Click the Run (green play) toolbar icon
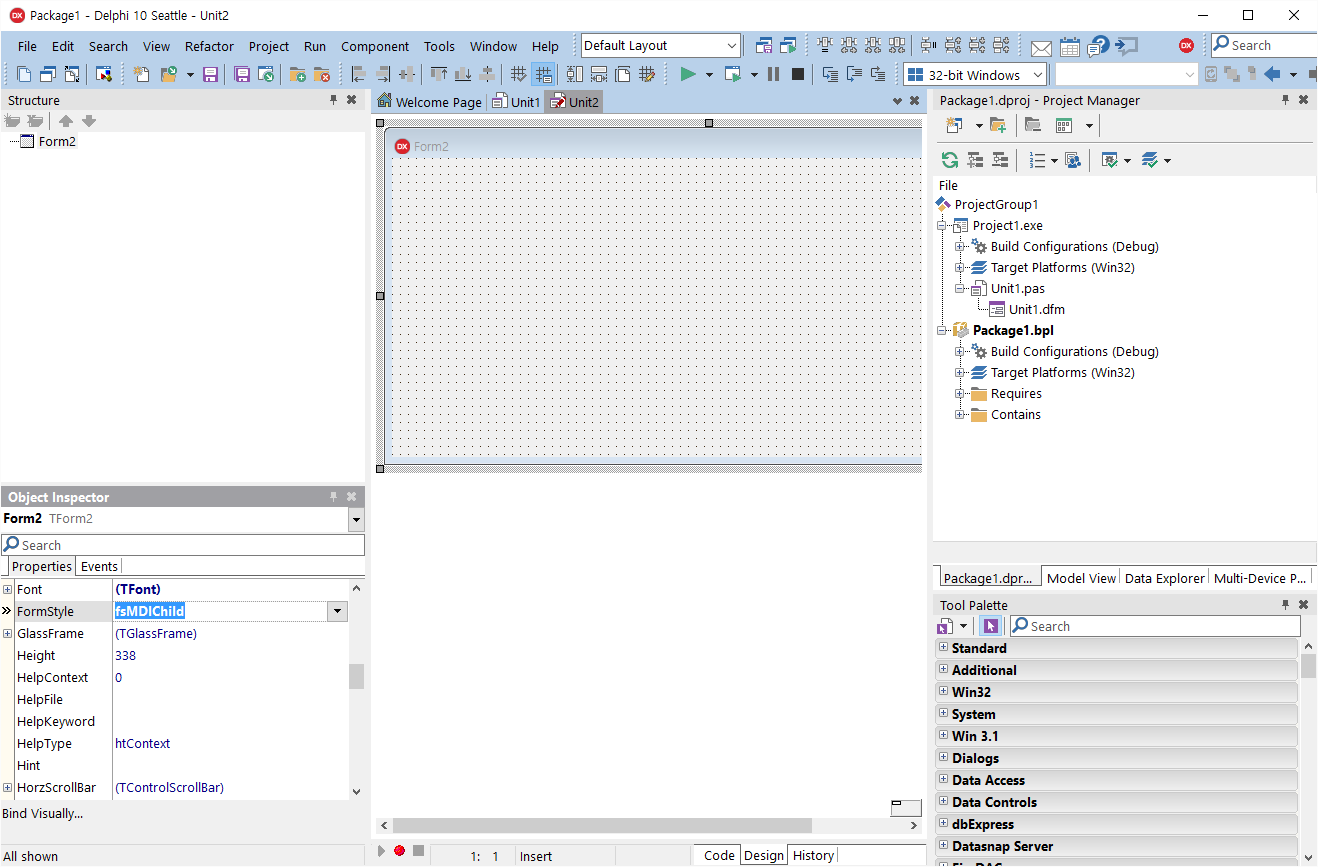1318x867 pixels. pyautogui.click(x=688, y=74)
